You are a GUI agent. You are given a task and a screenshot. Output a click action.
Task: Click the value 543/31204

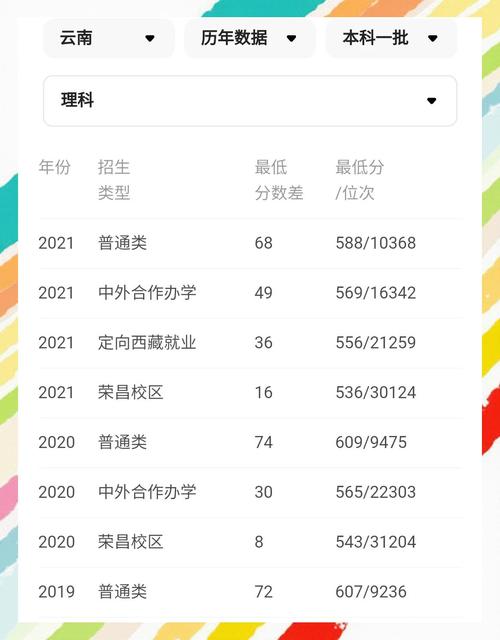click(x=376, y=542)
